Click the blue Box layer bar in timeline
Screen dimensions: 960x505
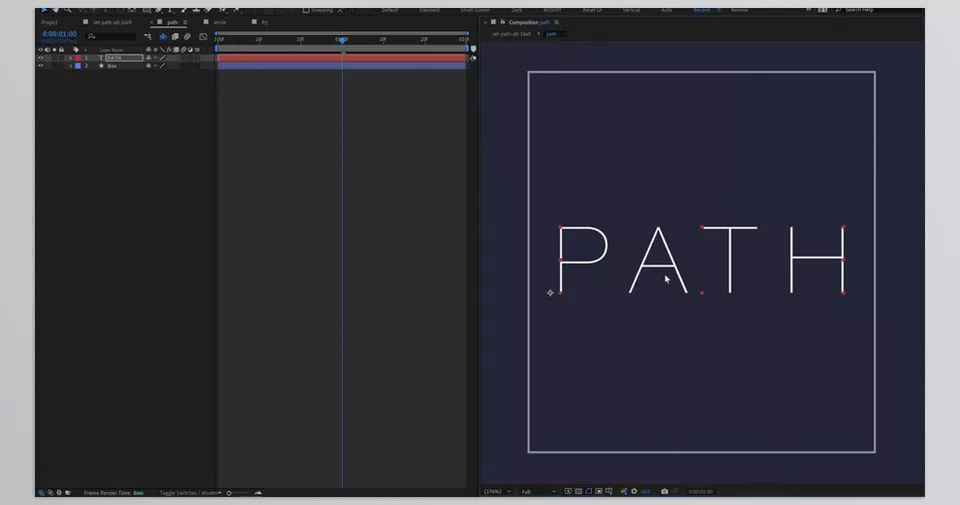[342, 65]
